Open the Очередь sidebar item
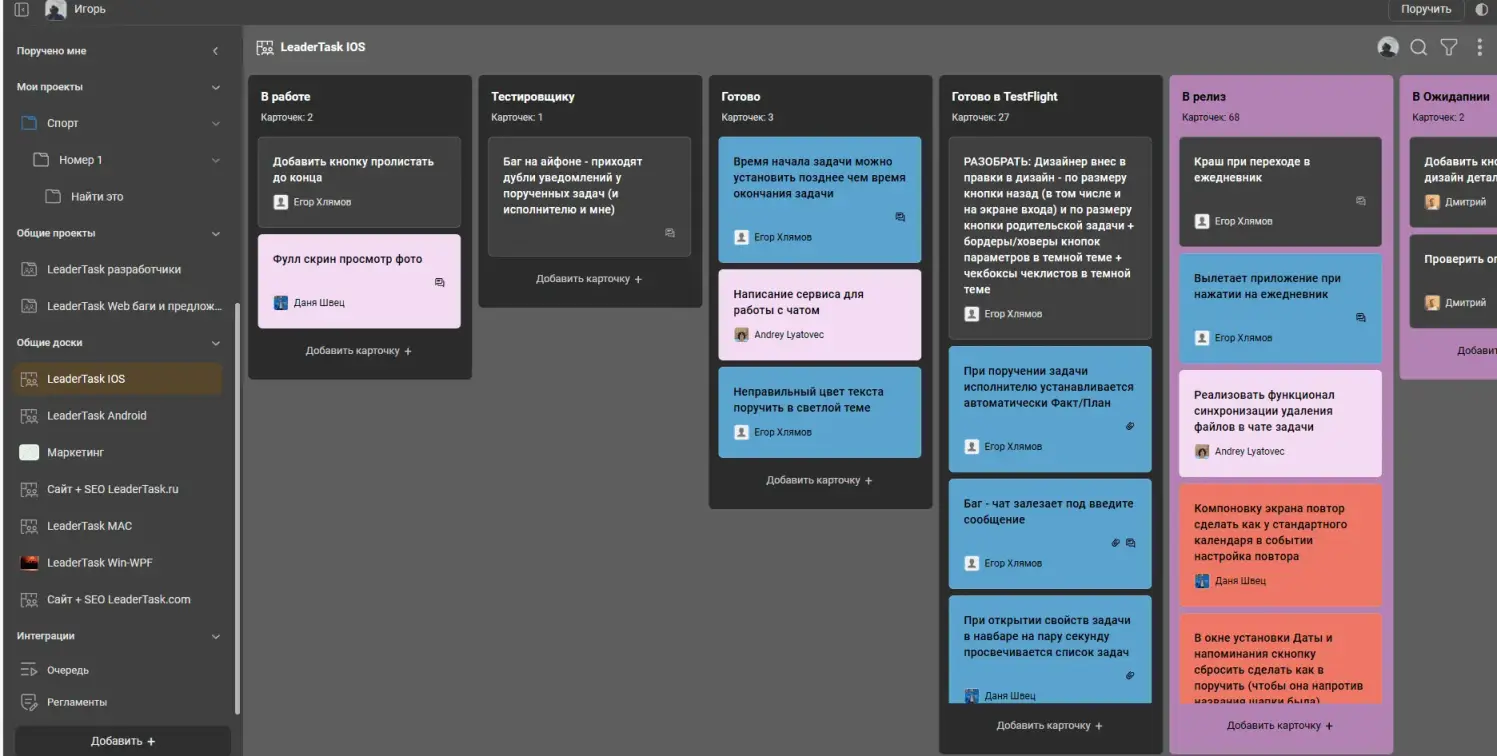The image size is (1497, 756). pos(68,670)
